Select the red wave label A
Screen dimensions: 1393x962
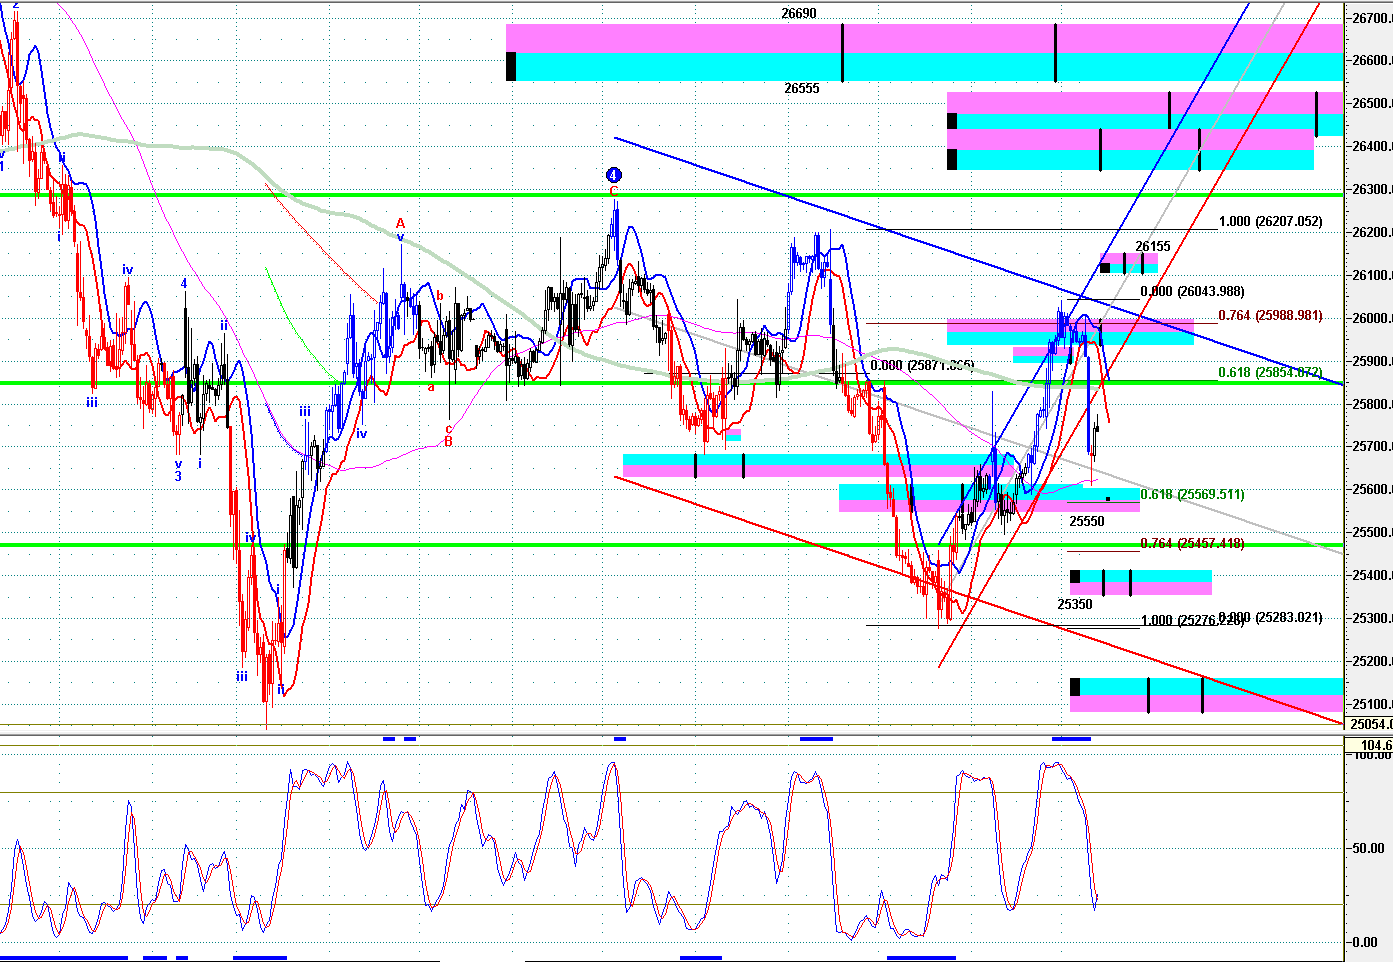(400, 223)
